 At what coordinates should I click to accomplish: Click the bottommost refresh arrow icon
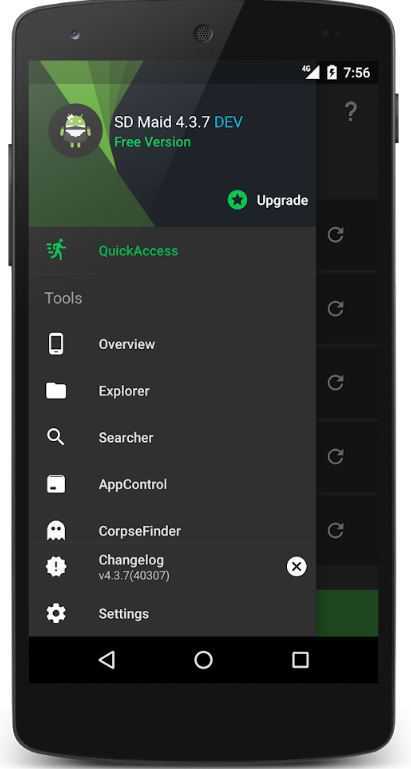point(335,530)
